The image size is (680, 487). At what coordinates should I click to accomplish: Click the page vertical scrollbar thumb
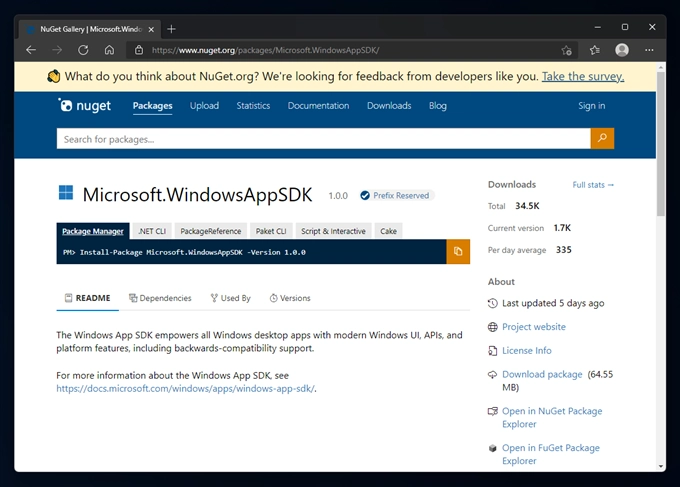point(661,143)
